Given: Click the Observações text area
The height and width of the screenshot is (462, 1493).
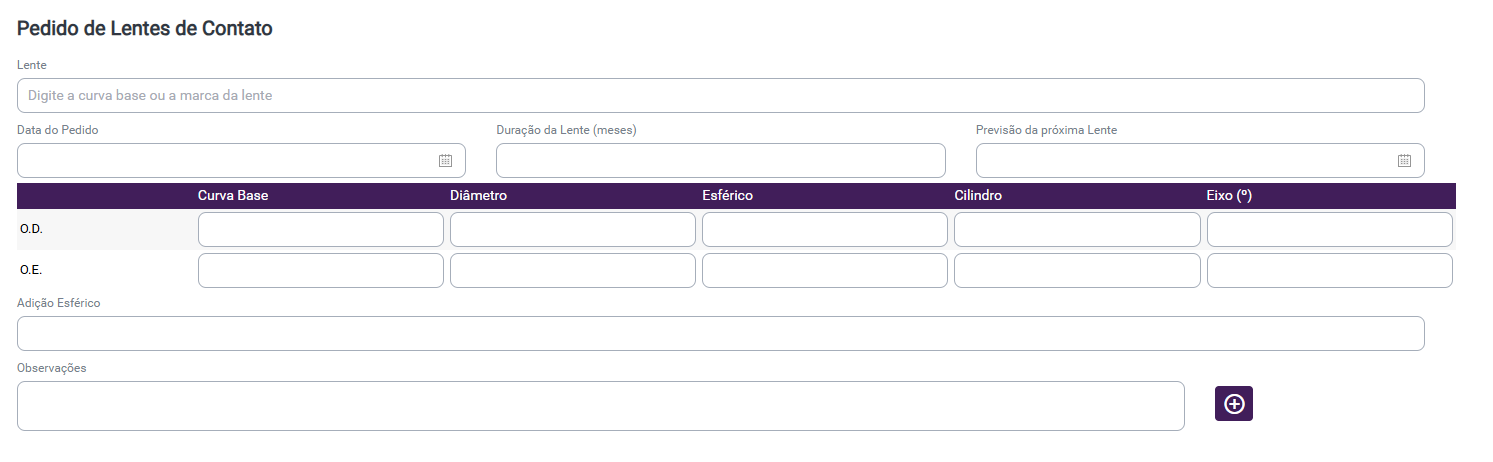Looking at the screenshot, I should [600, 405].
